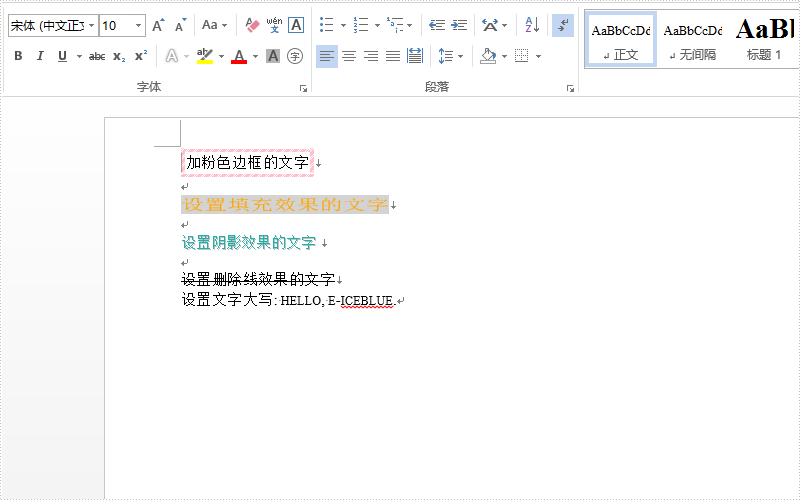
Task: Clear all formatting with eraser icon
Action: [252, 25]
